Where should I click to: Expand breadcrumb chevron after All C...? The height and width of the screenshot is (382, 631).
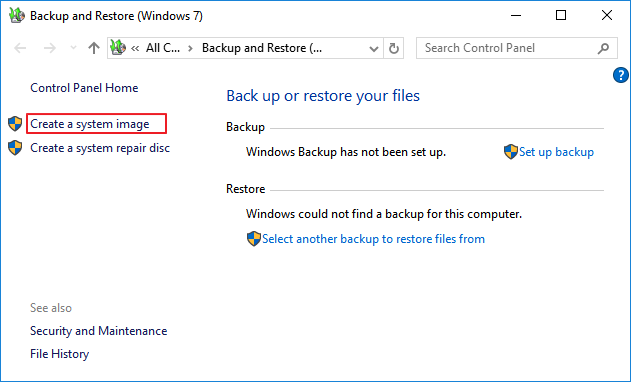click(x=190, y=49)
